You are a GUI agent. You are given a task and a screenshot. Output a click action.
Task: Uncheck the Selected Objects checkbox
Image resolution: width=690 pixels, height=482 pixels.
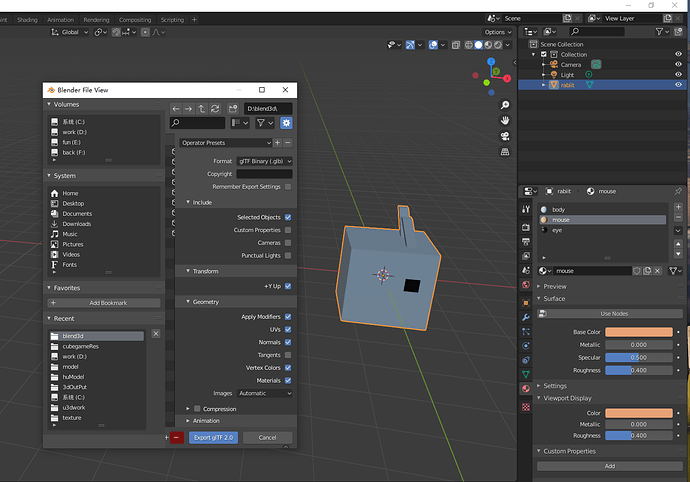click(288, 217)
